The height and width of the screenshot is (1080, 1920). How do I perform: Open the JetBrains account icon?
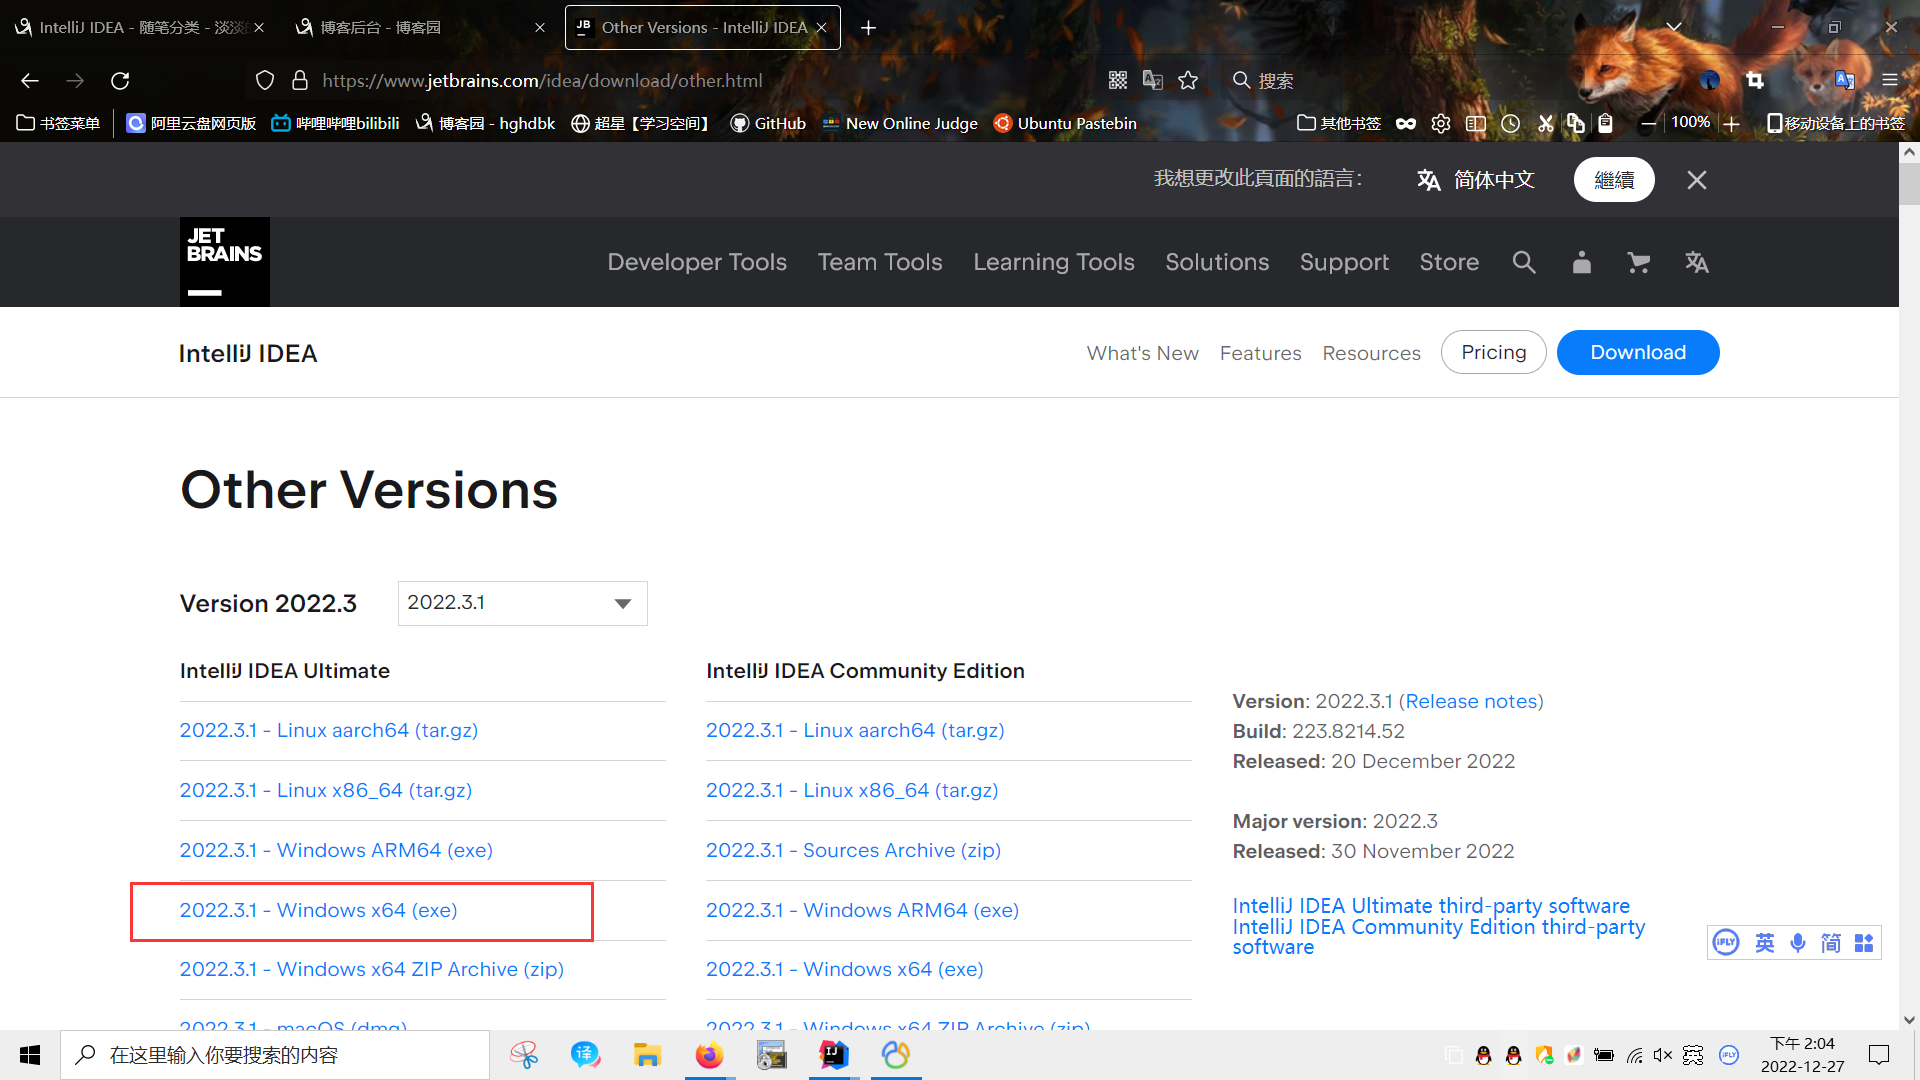(x=1581, y=262)
